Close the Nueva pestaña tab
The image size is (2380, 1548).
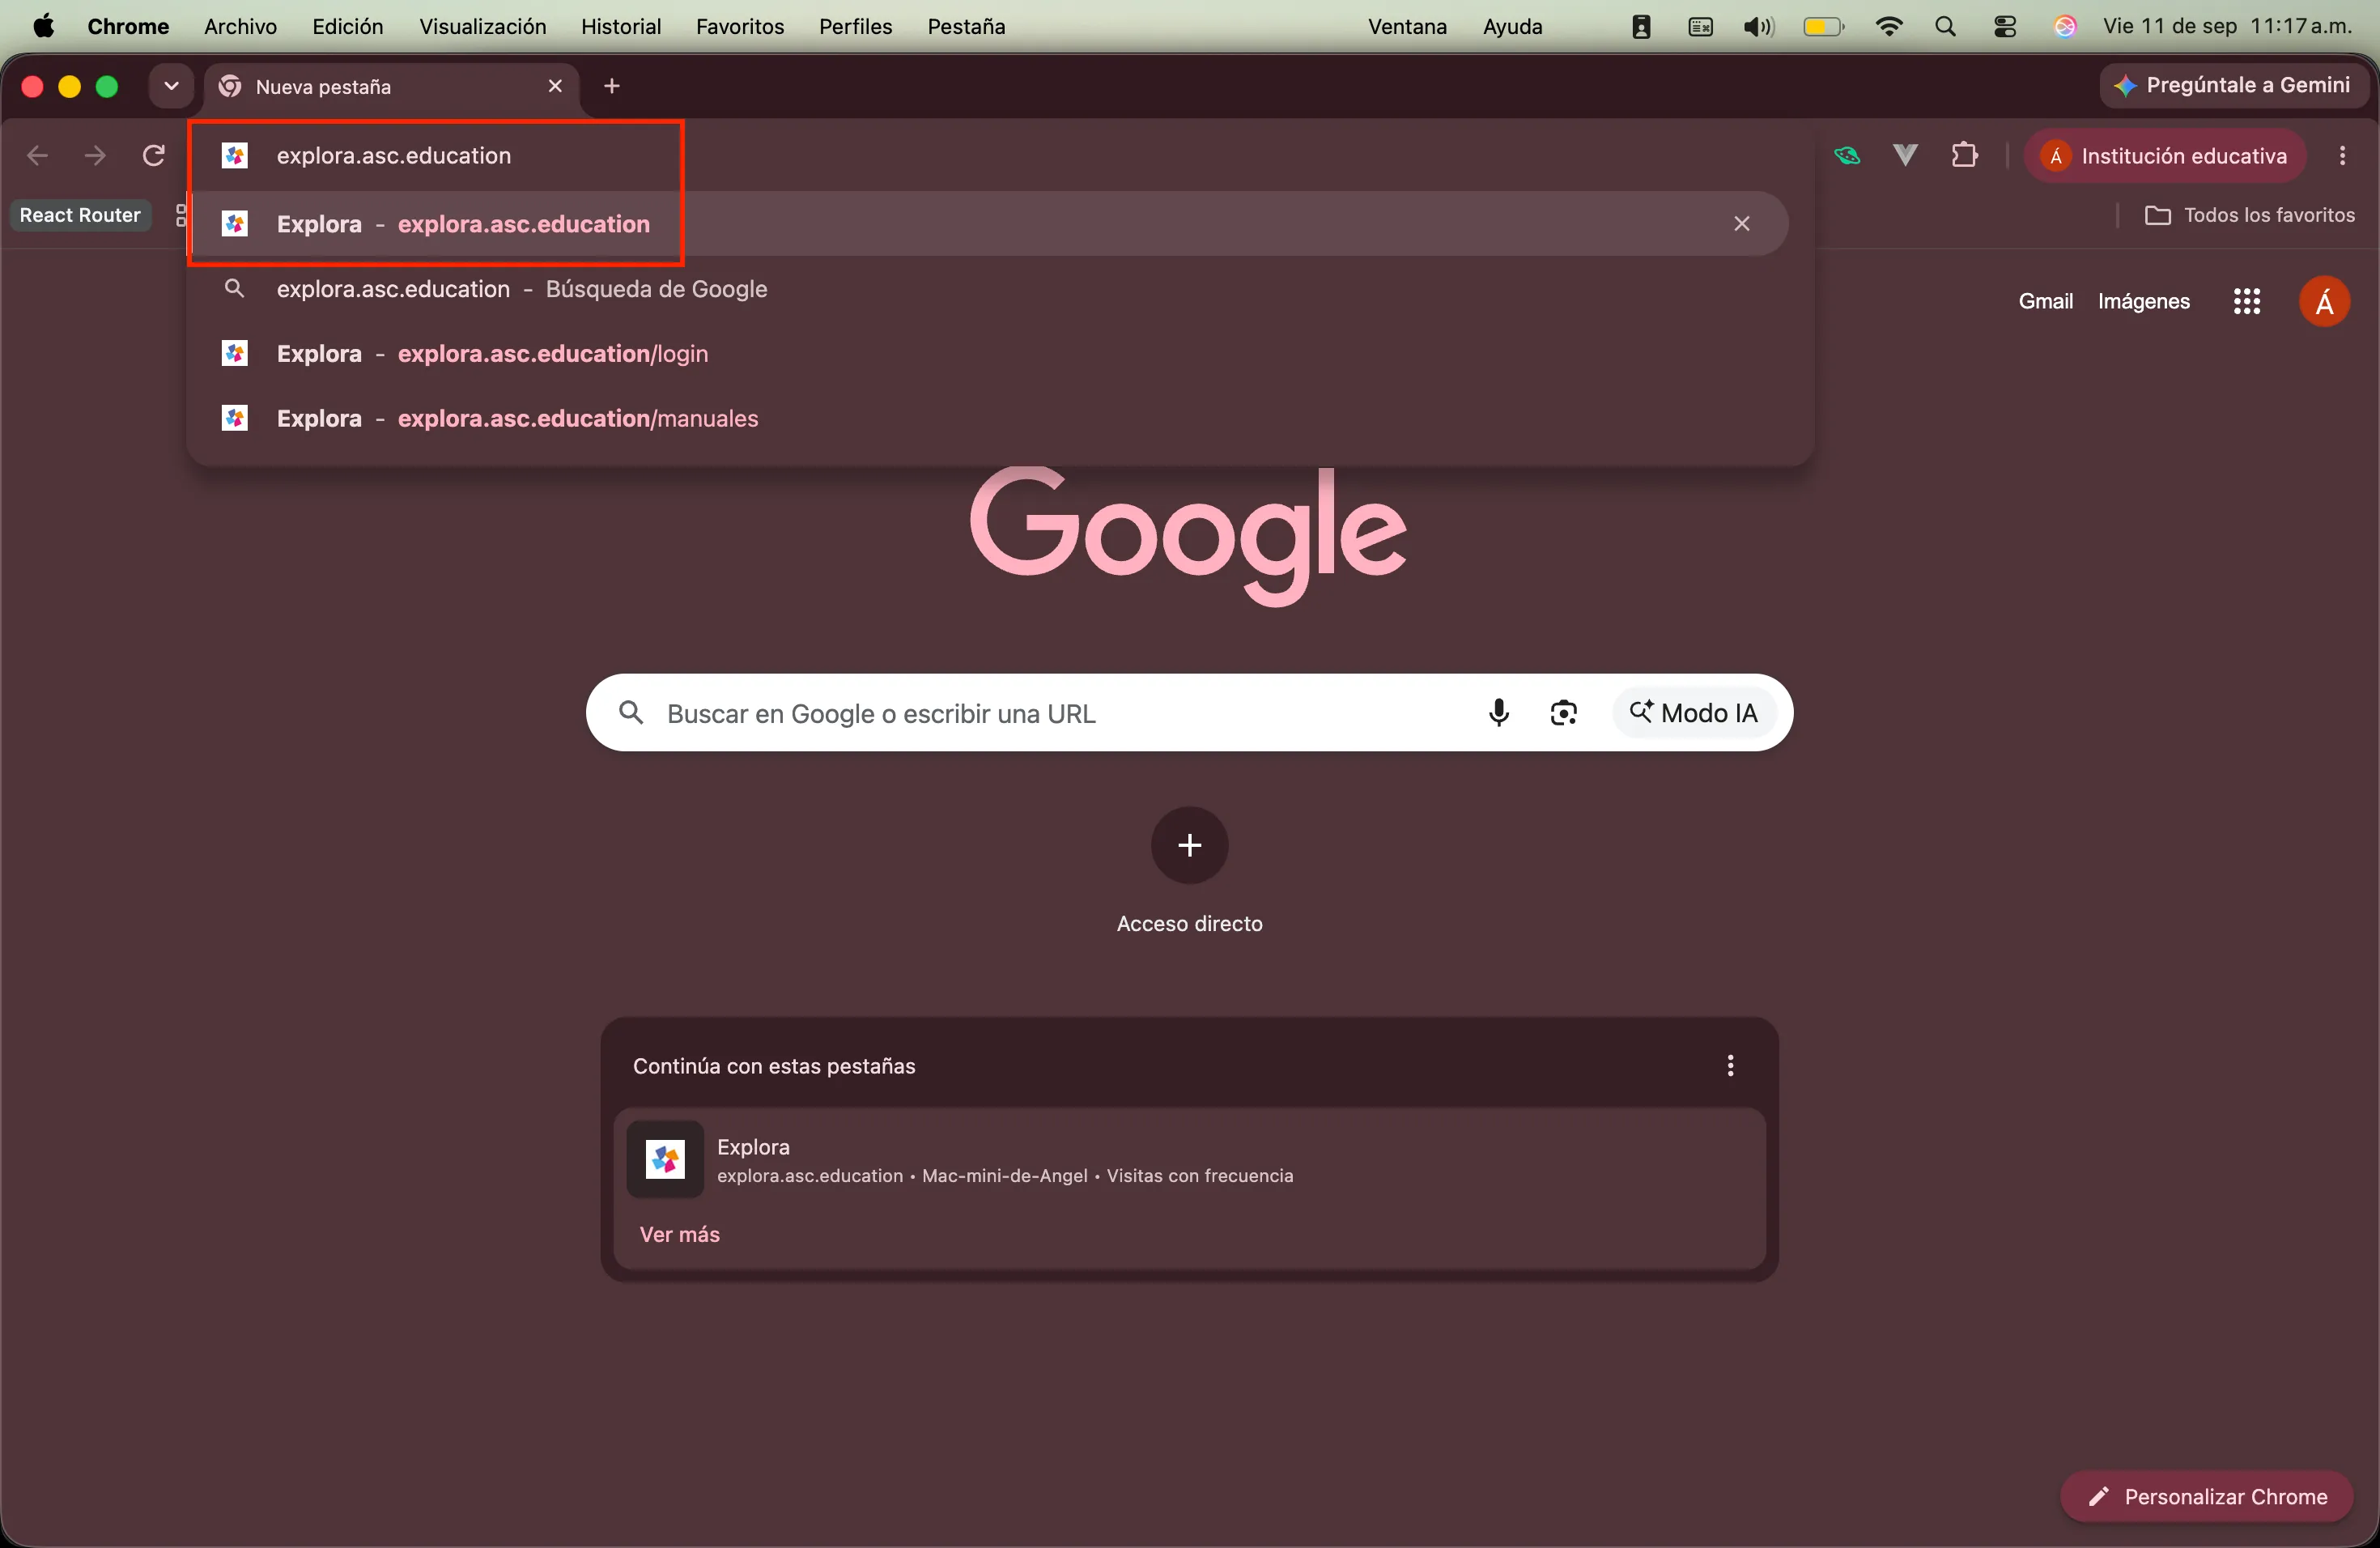pyautogui.click(x=555, y=86)
